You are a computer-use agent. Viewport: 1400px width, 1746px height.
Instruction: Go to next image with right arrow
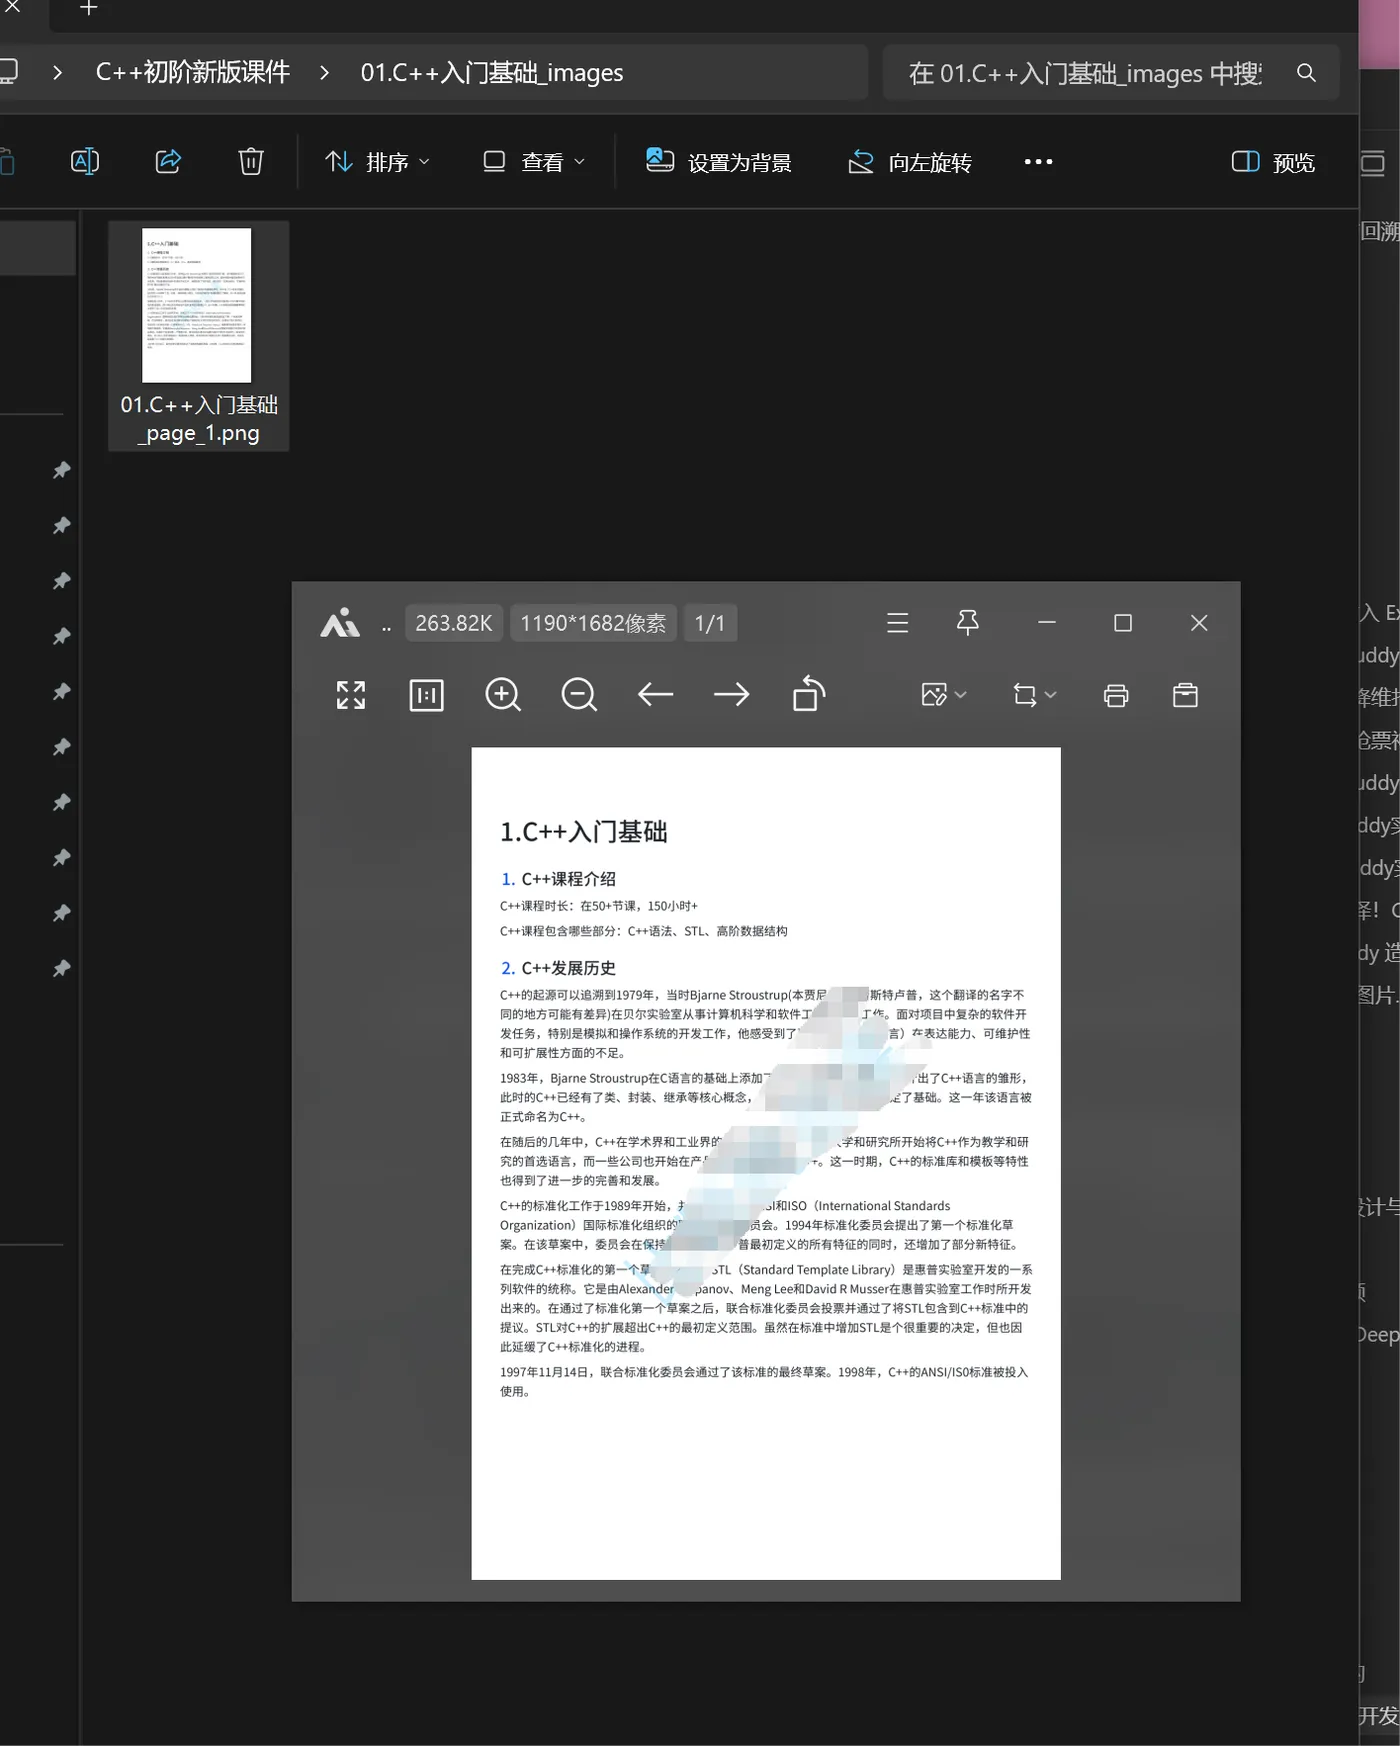[x=731, y=695]
